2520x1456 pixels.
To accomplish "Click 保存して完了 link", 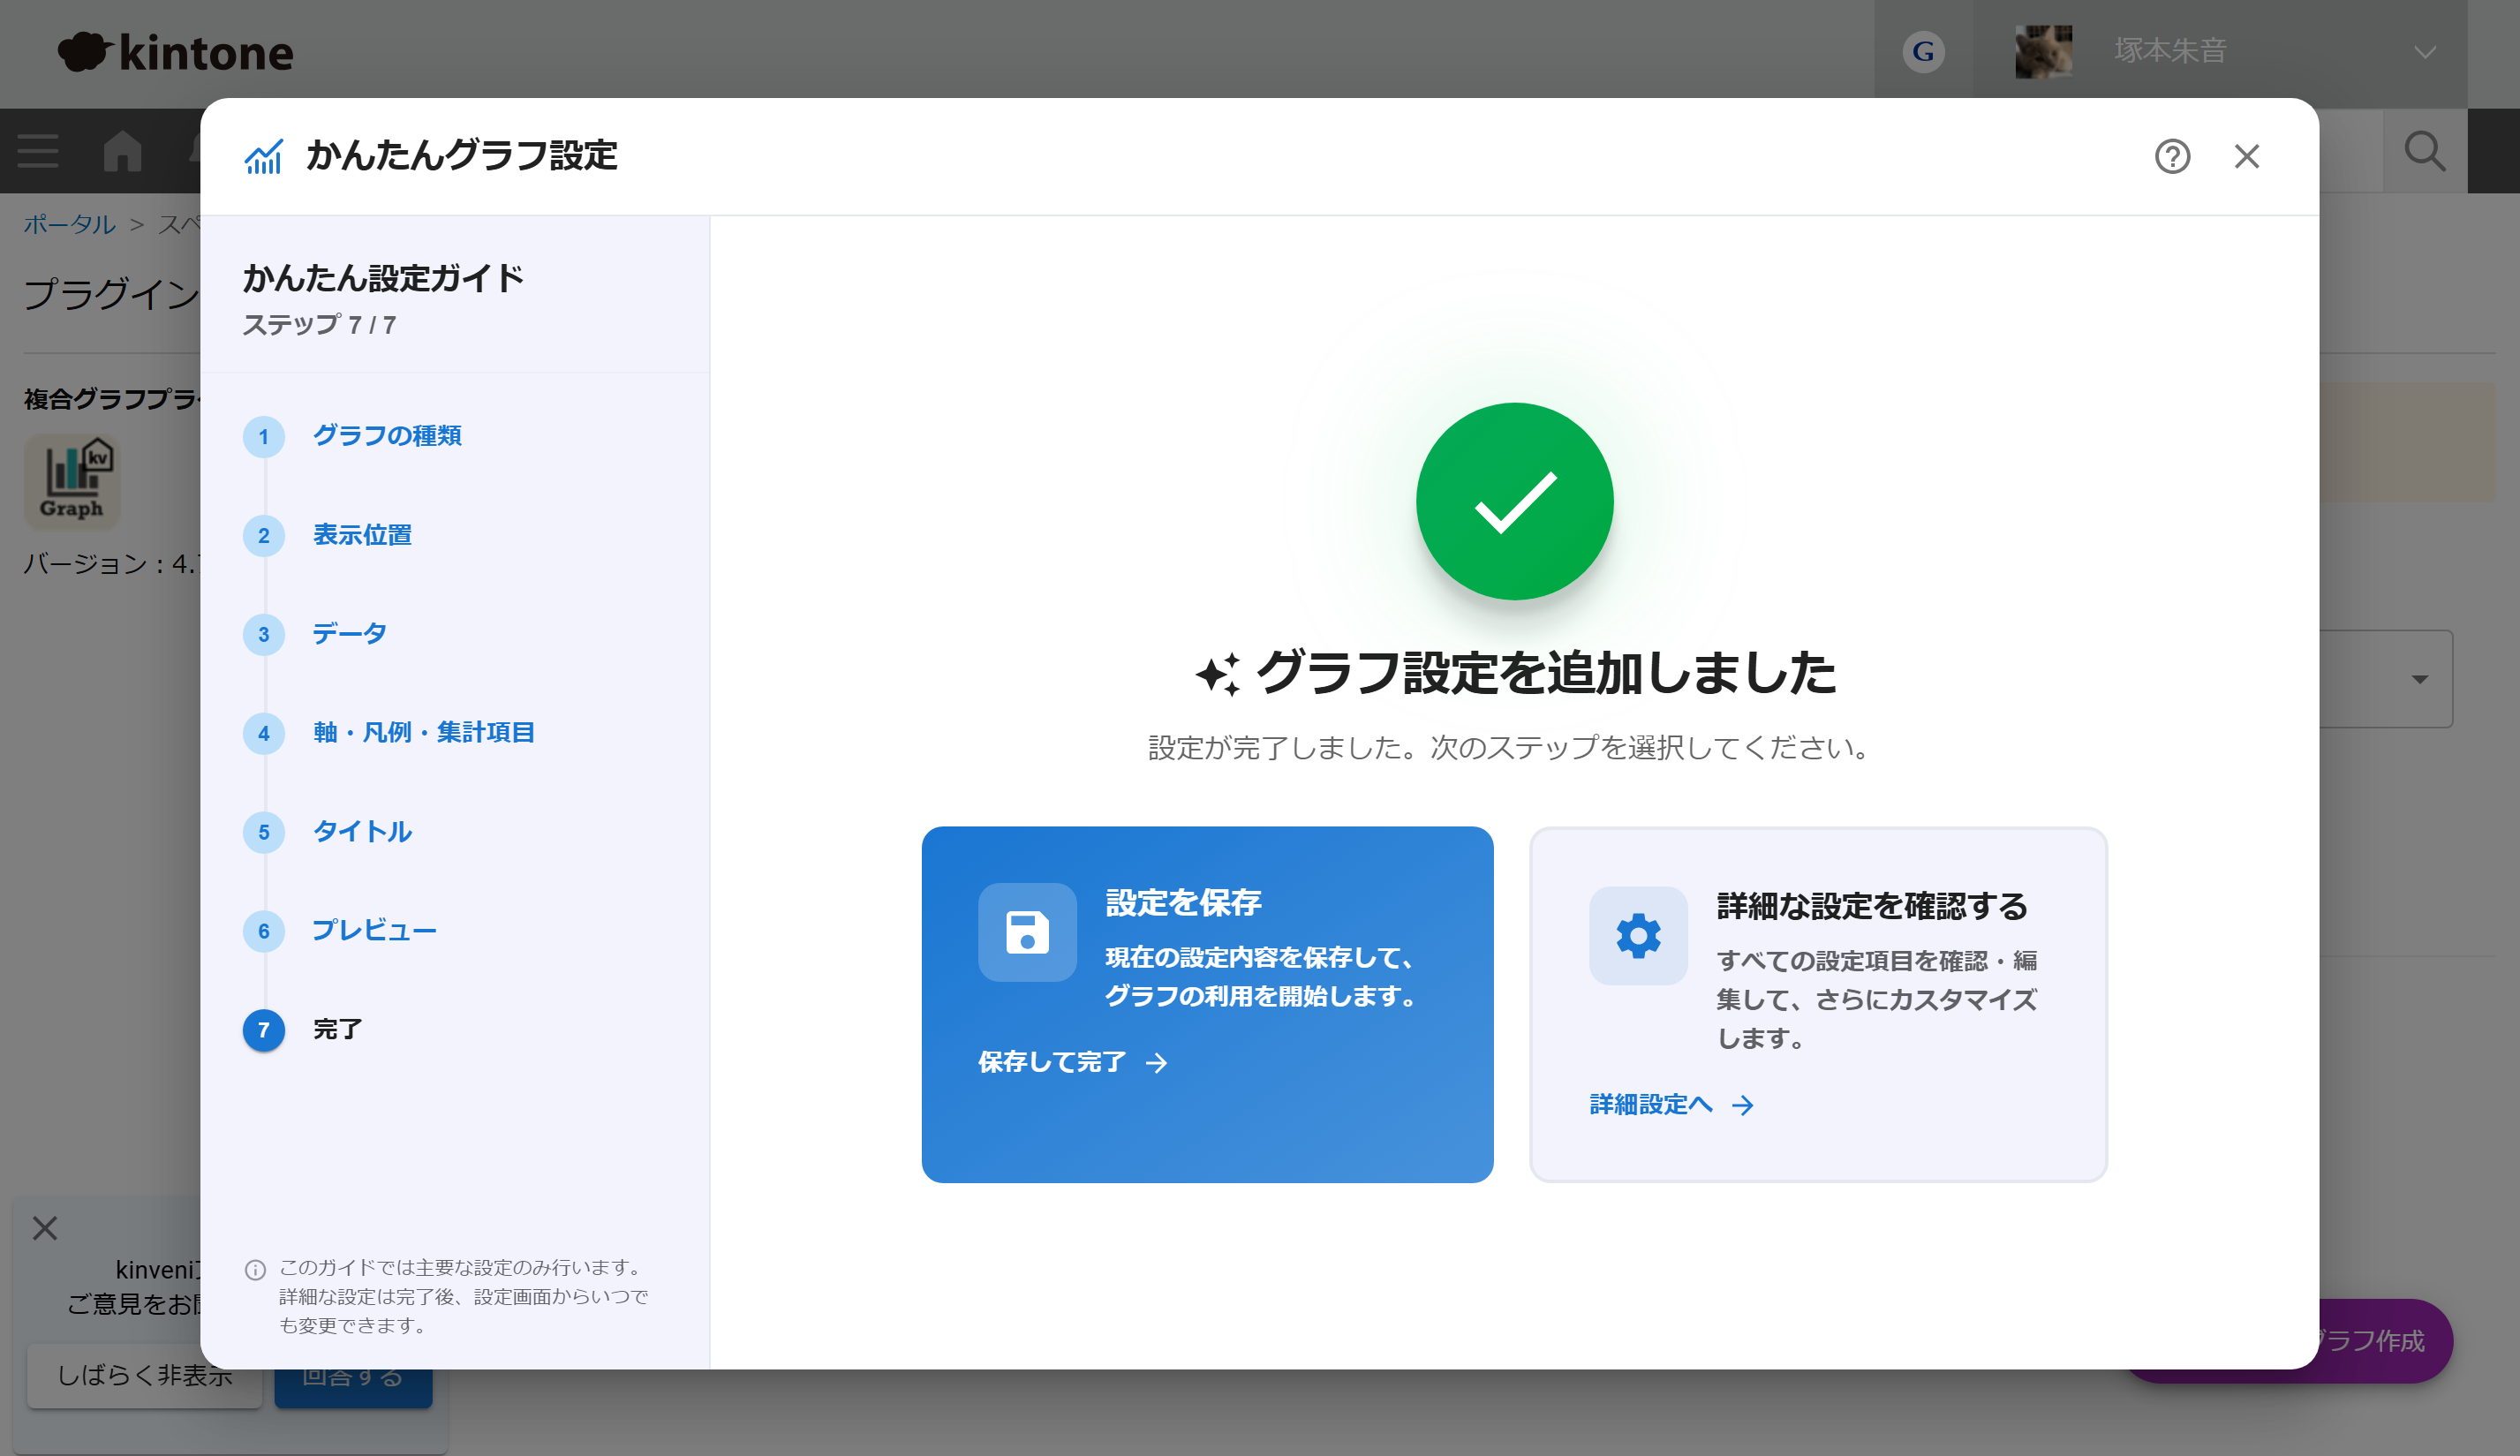I will click(1073, 1061).
